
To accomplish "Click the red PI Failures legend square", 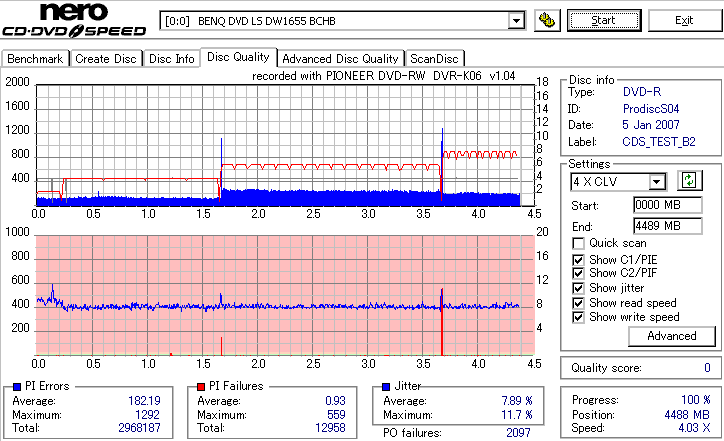I will click(200, 387).
